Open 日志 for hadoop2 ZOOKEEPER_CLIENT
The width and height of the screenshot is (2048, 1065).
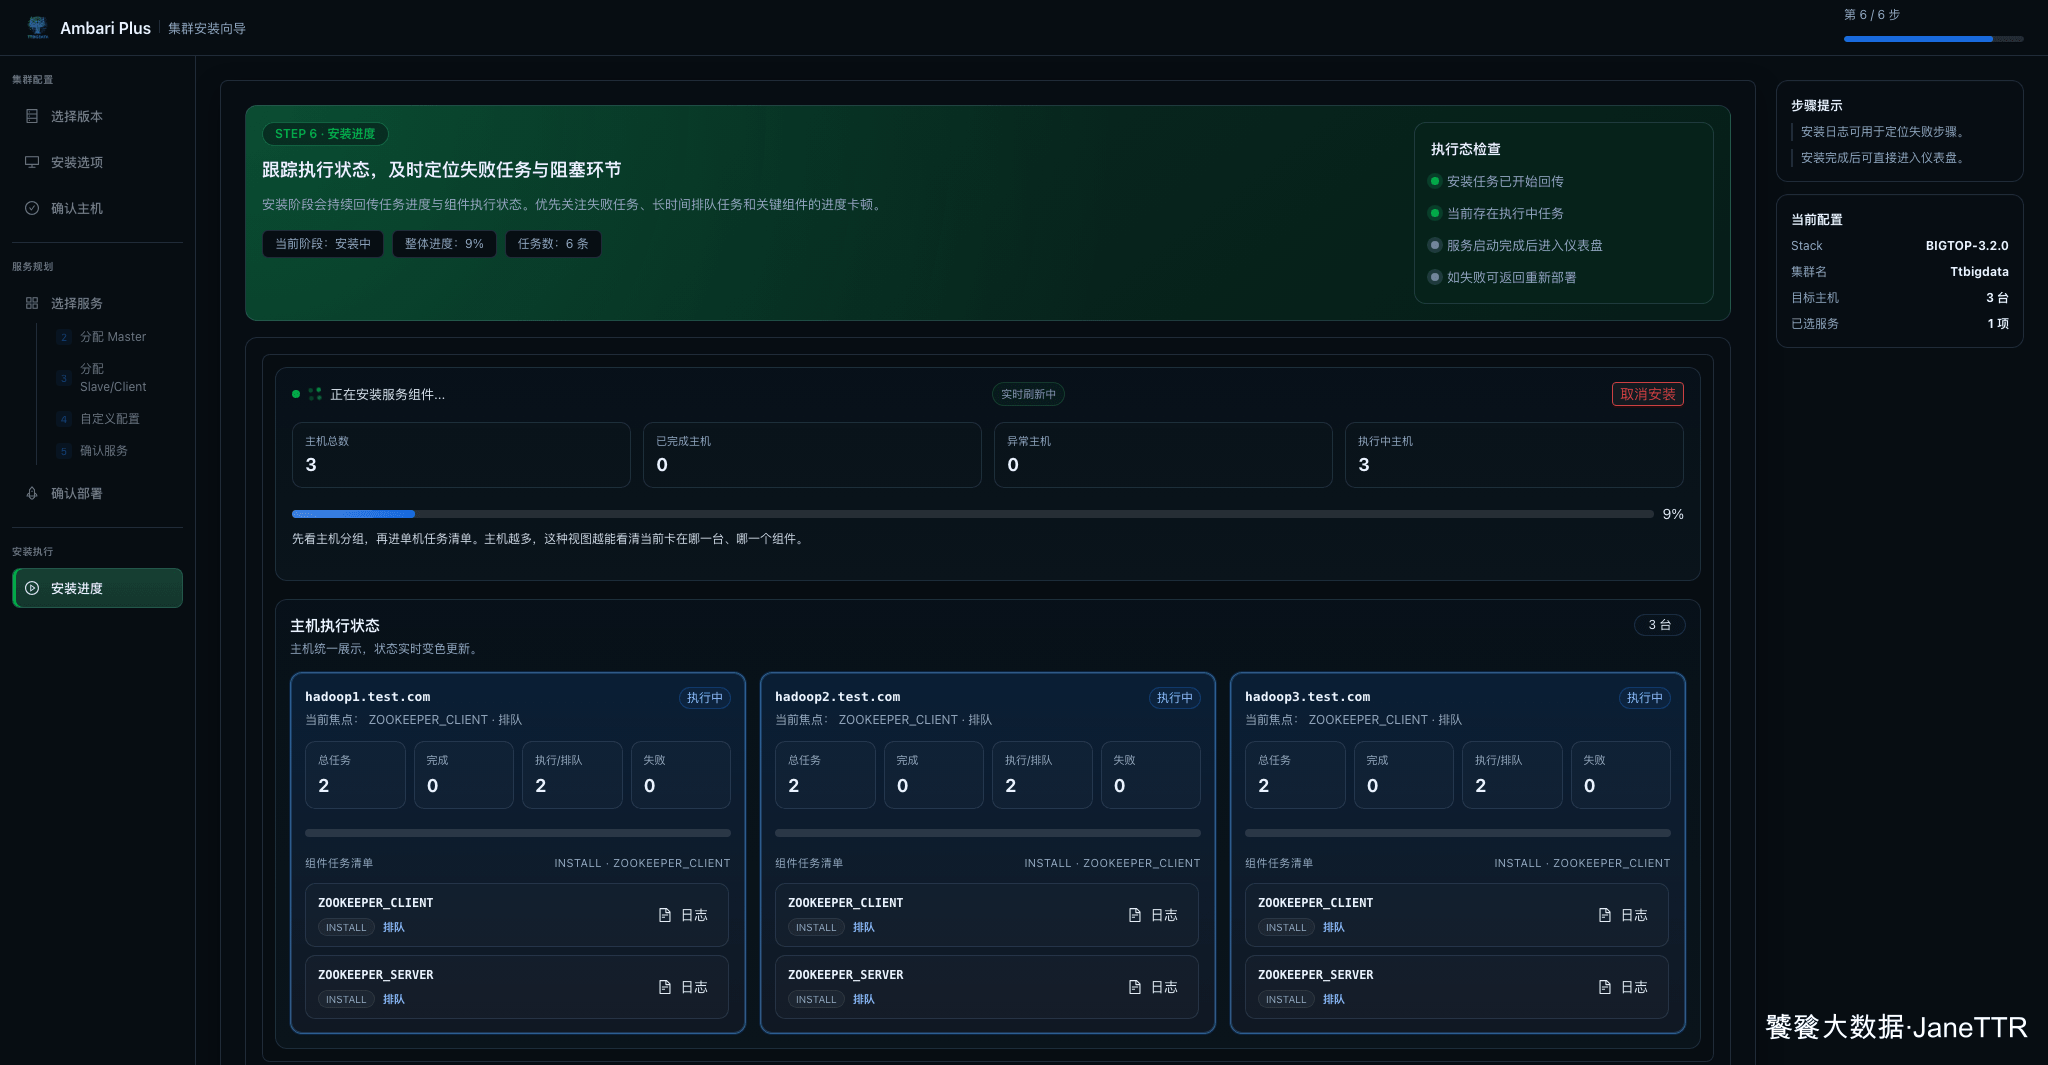[x=1153, y=915]
